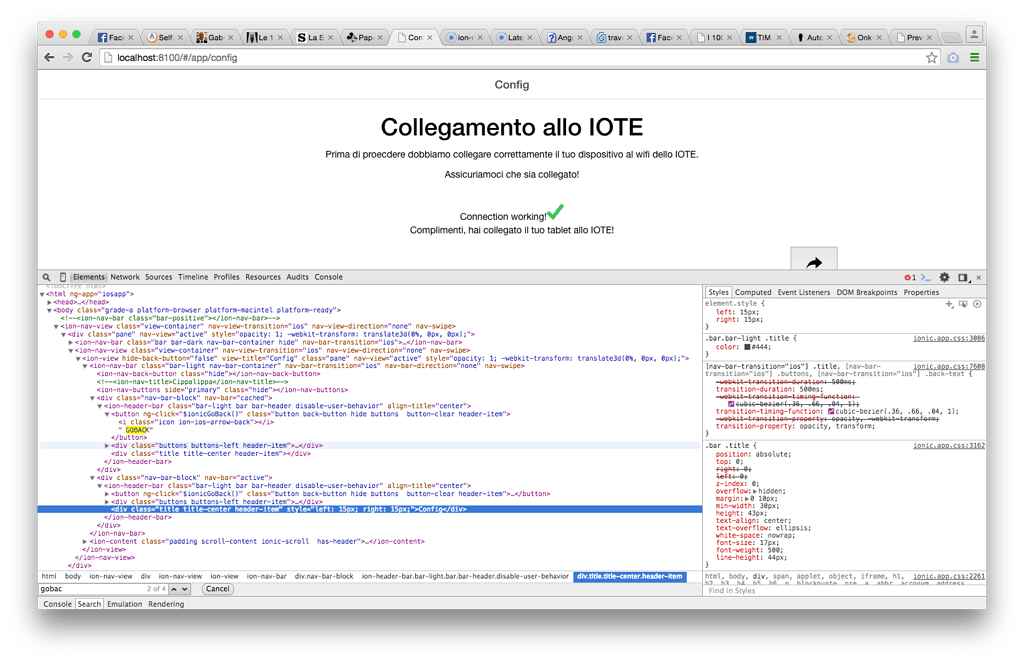This screenshot has height=663, width=1024.
Task: Select the ion-nav-back-button element row
Action: [x=209, y=374]
